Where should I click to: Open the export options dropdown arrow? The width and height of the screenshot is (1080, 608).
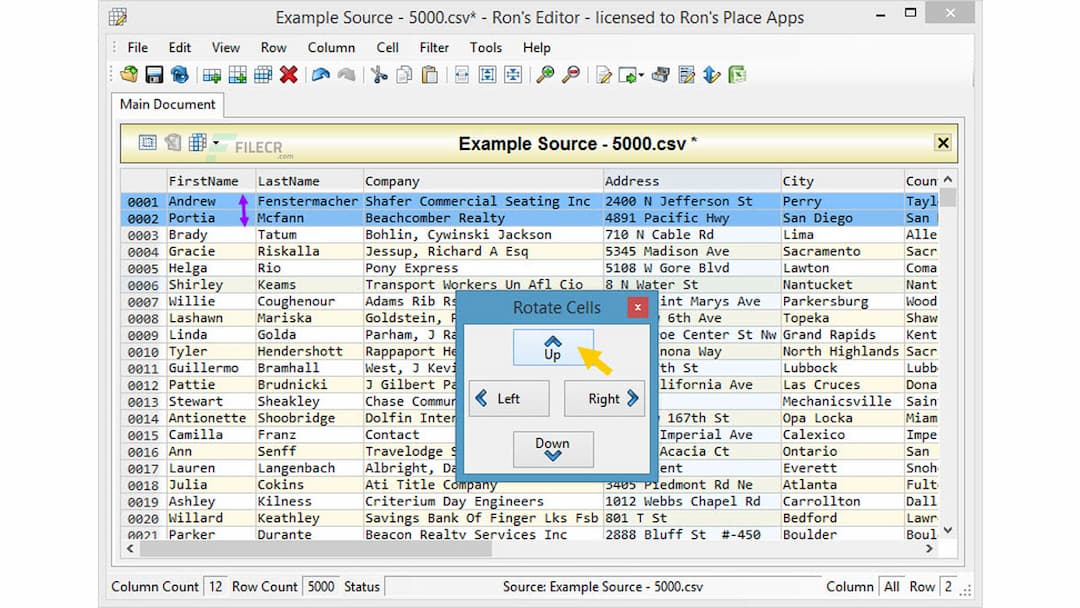(x=641, y=76)
